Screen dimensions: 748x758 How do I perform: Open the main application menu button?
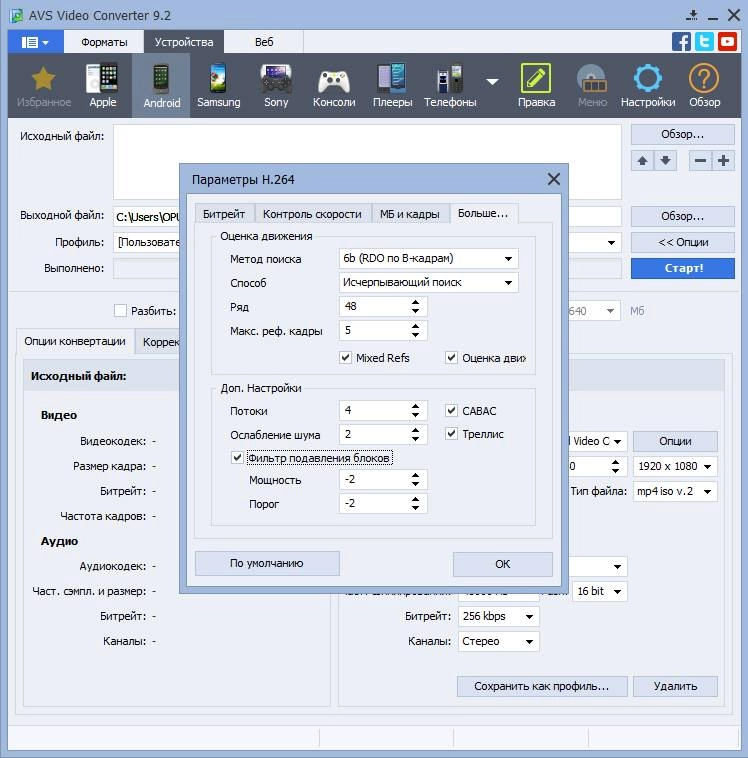[x=35, y=42]
